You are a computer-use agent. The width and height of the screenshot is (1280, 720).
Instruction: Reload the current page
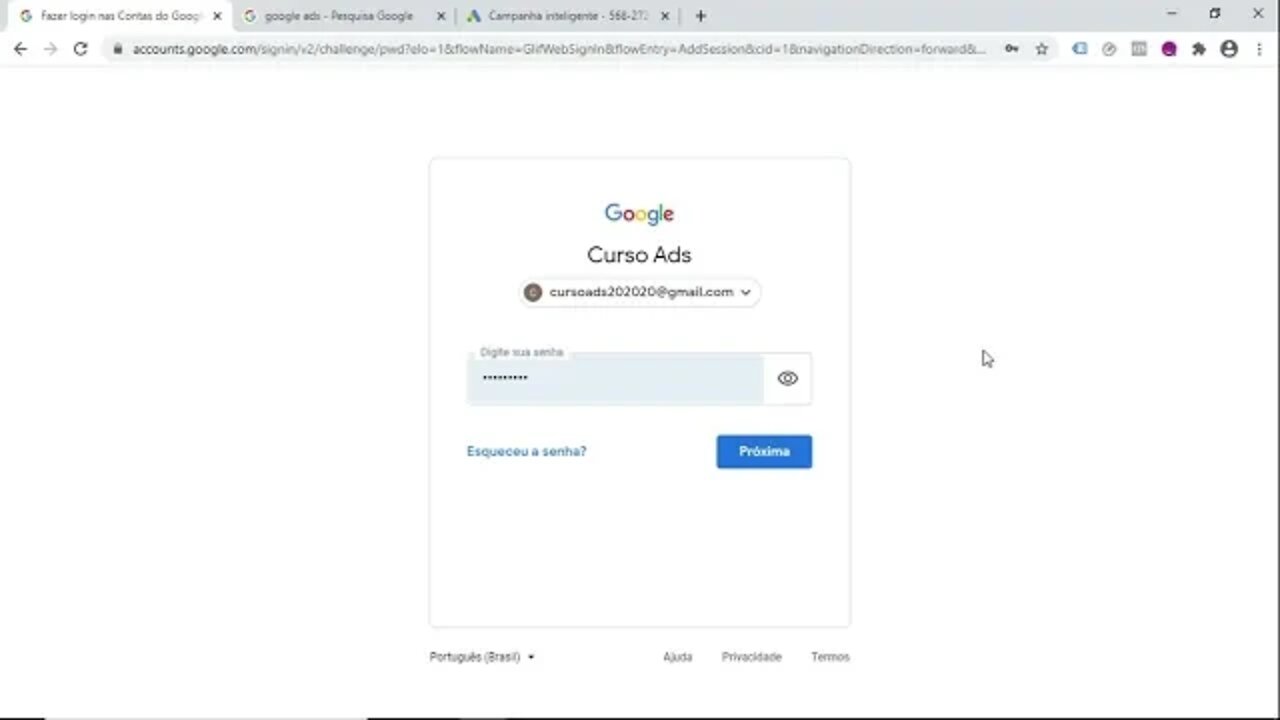(81, 49)
